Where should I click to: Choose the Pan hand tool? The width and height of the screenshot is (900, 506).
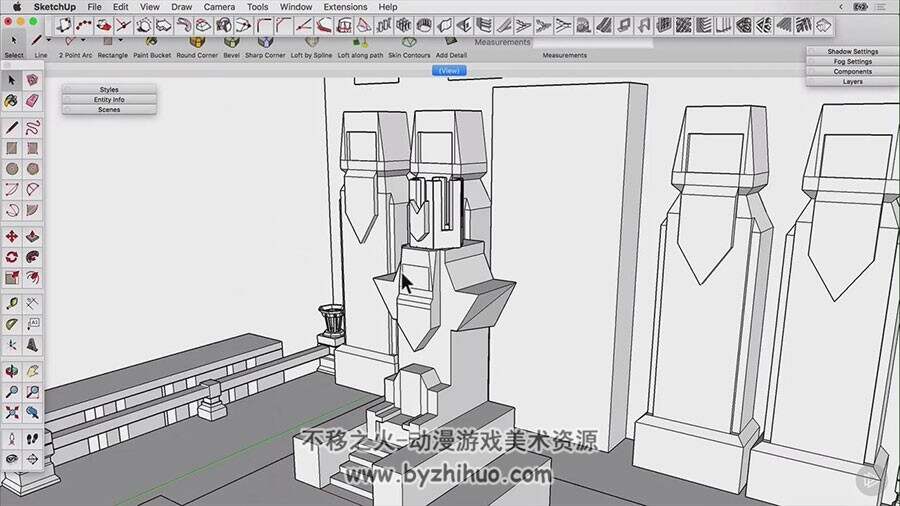click(33, 371)
